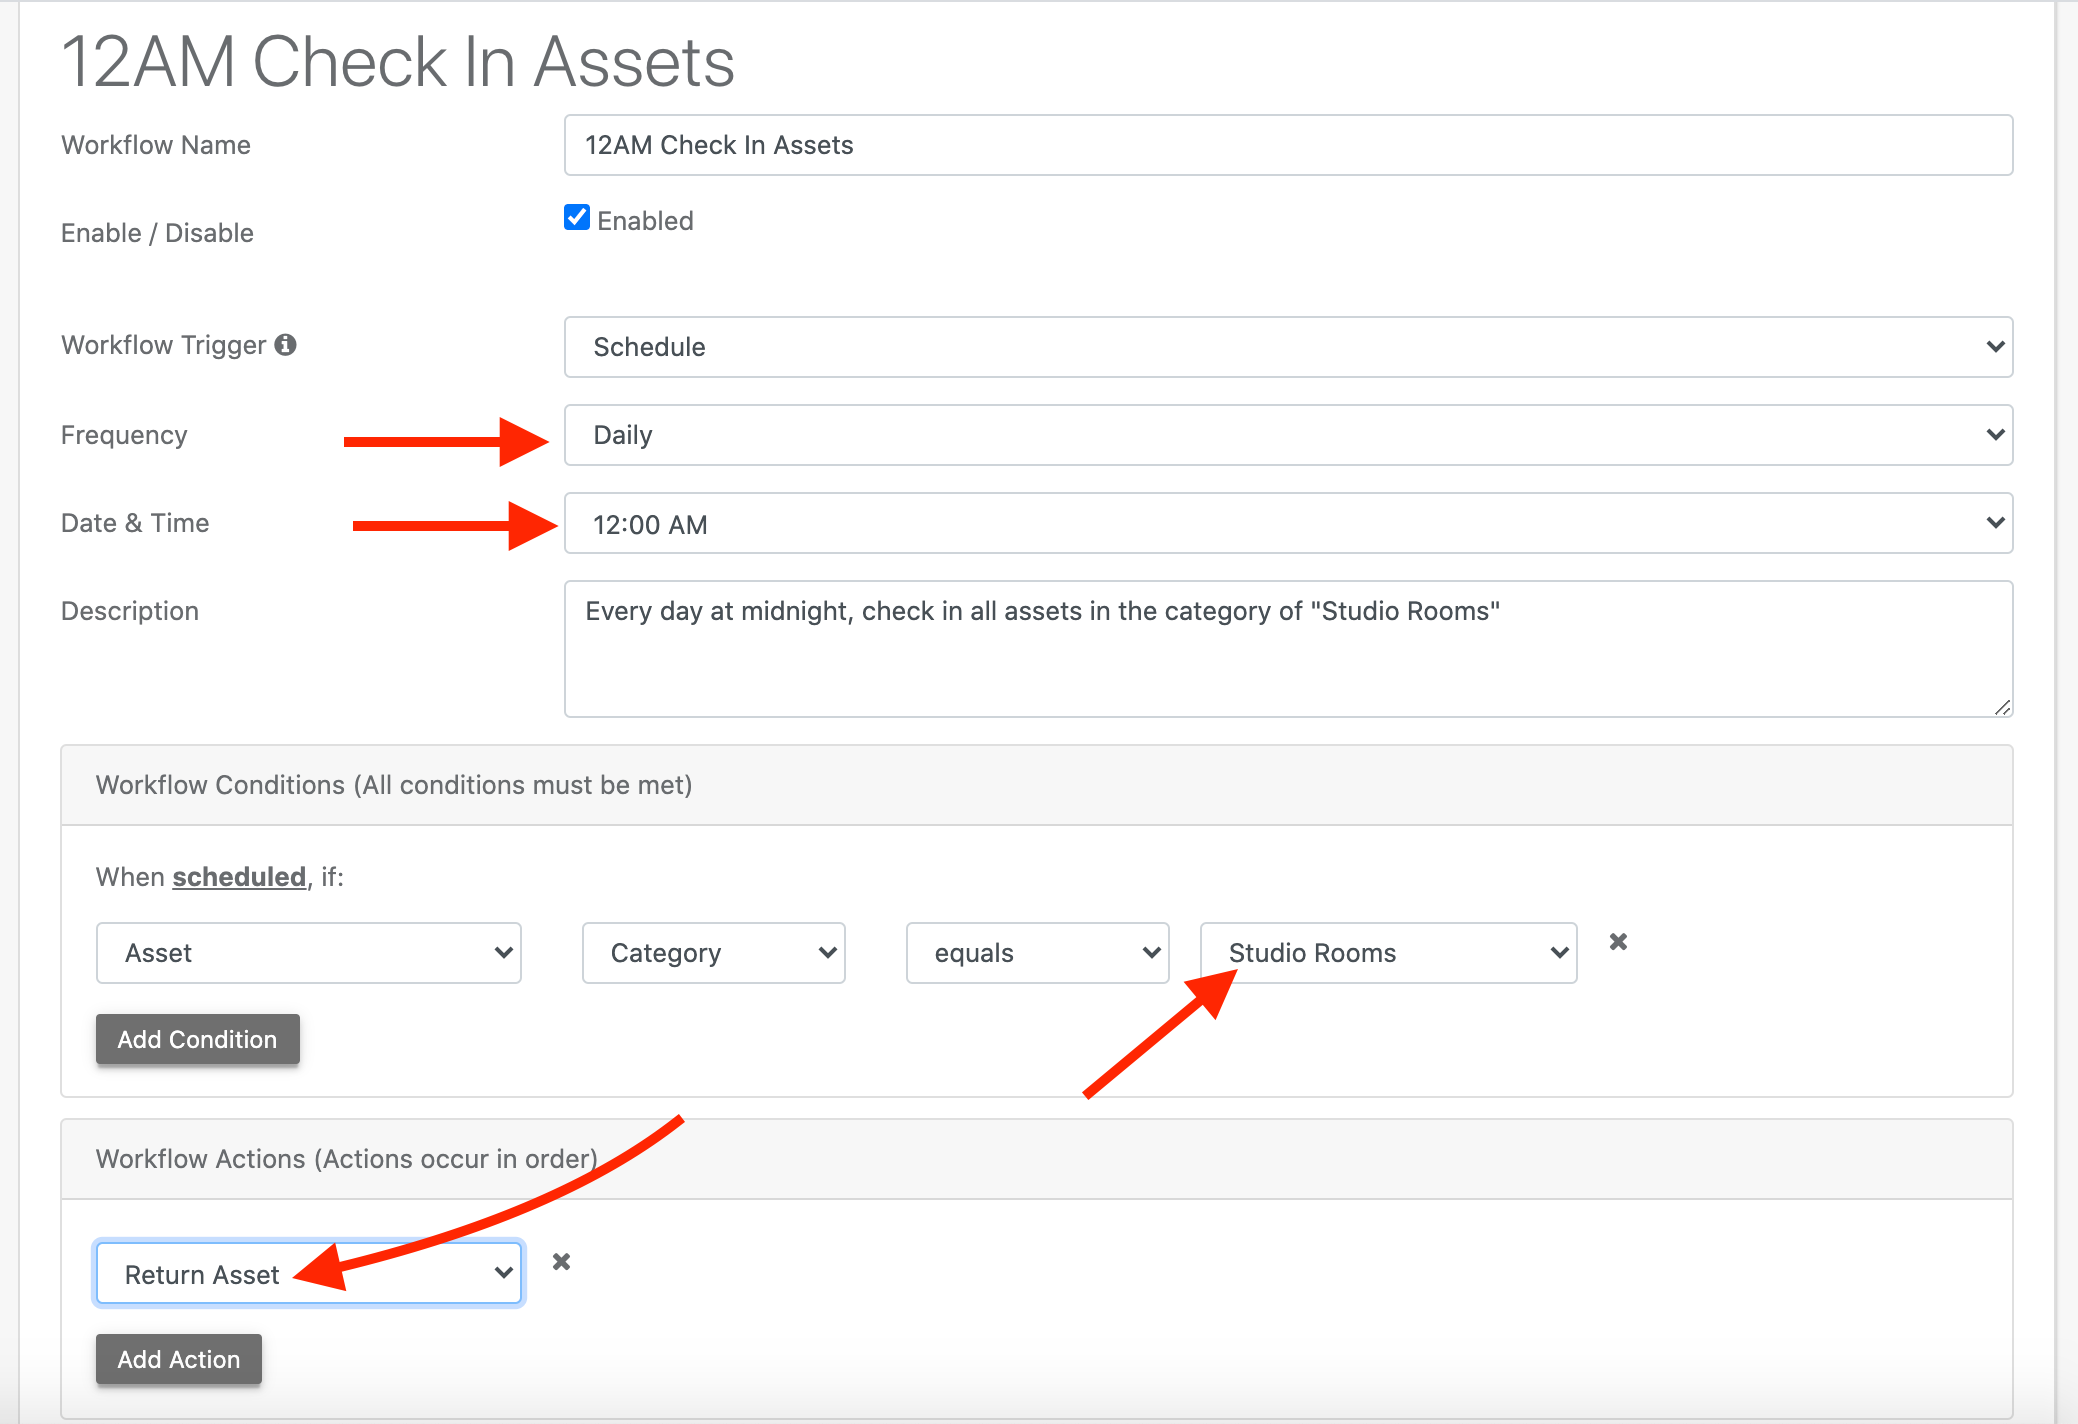Screen dimensions: 2078x1424
Task: Remove the Studio Rooms condition row
Action: click(x=1618, y=942)
